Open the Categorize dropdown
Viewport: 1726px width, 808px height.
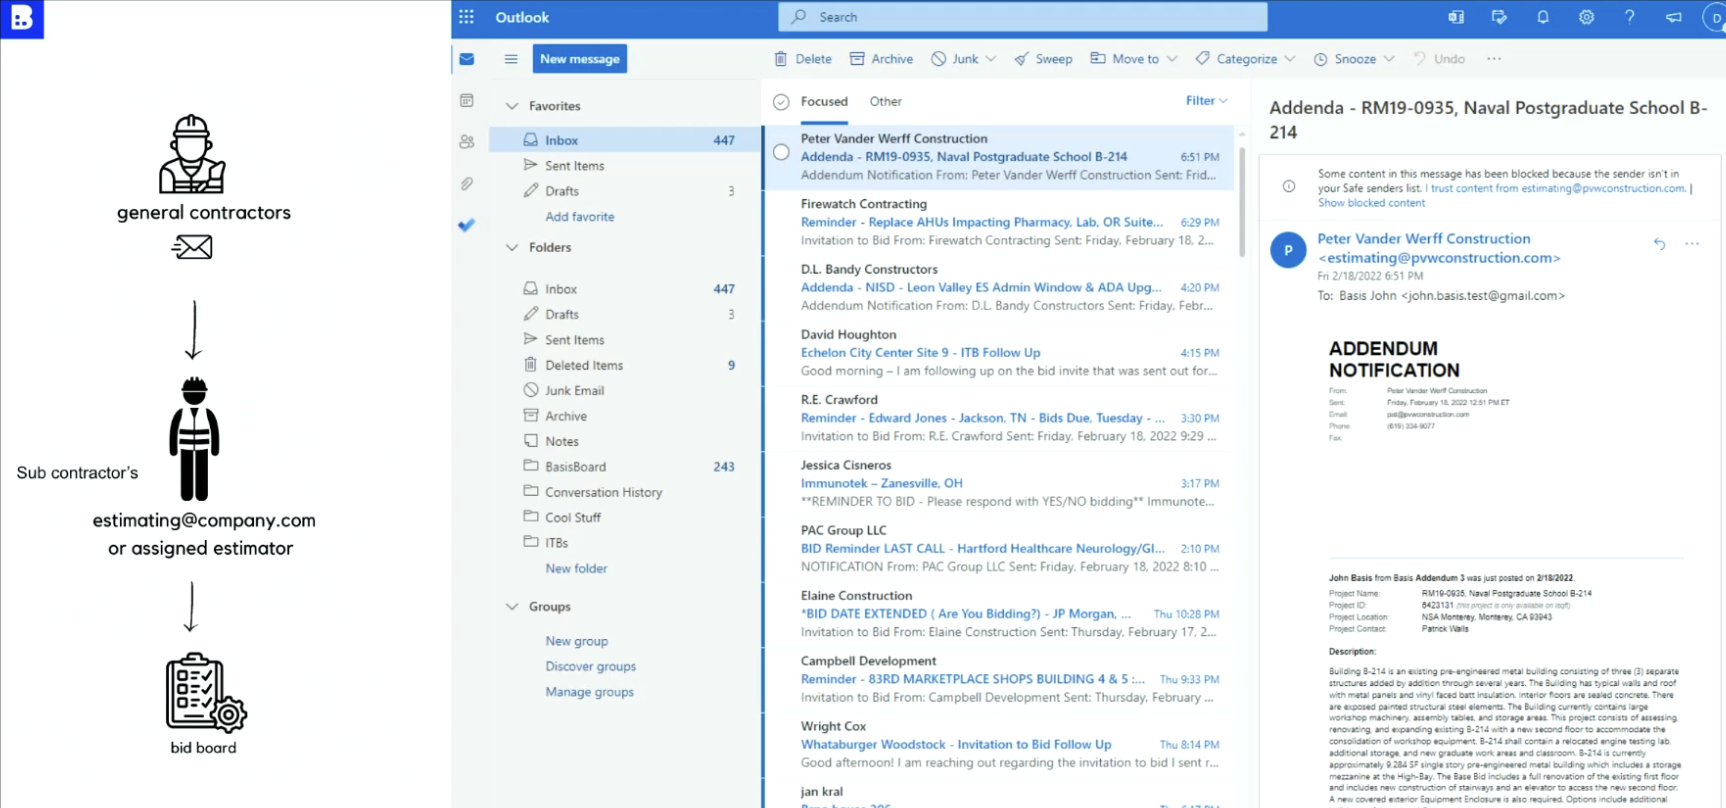pos(1245,59)
